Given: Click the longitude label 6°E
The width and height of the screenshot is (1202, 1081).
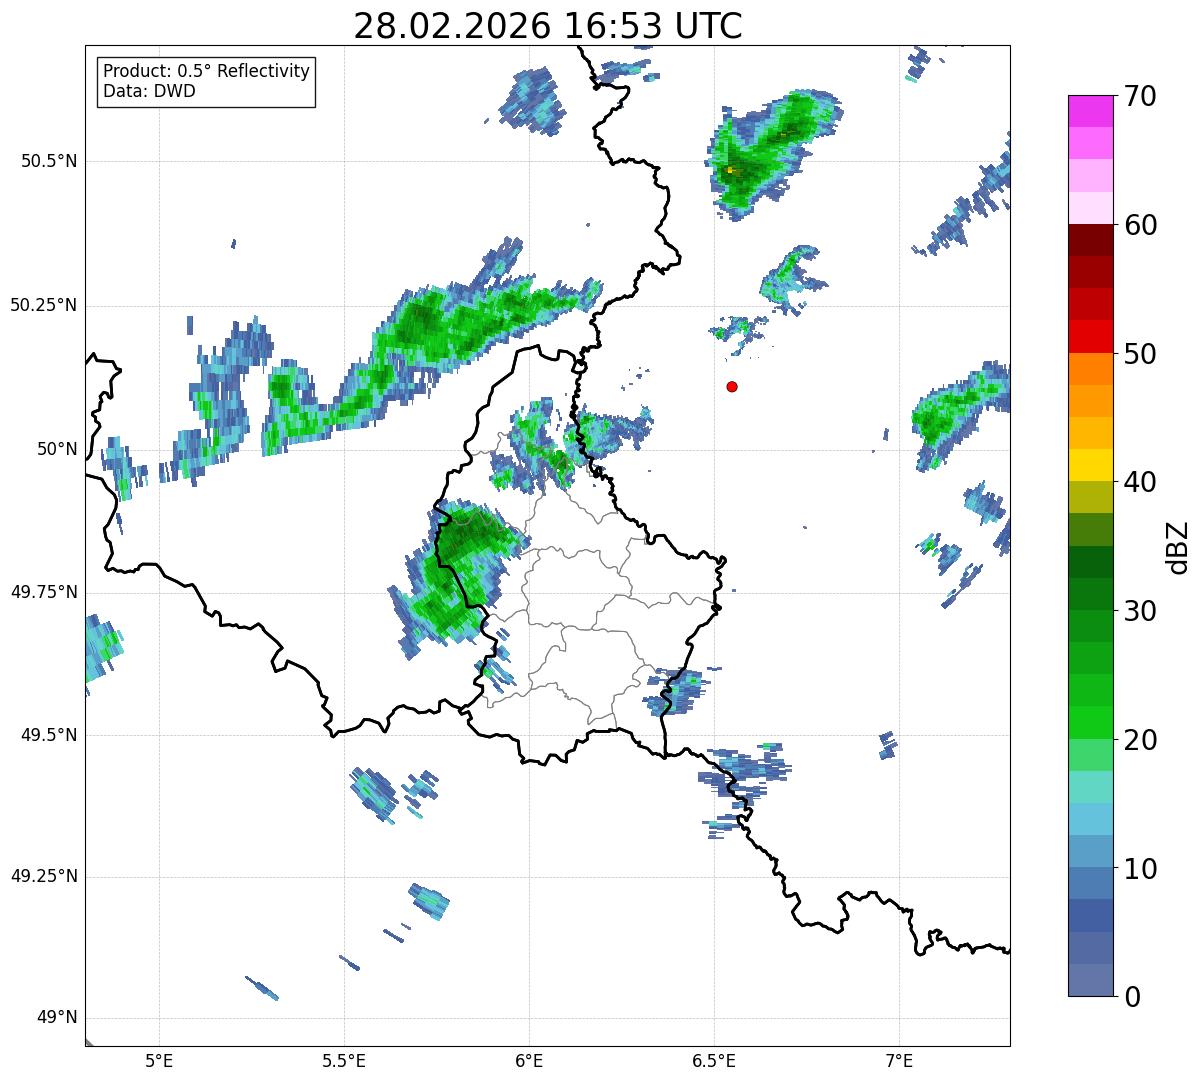Looking at the screenshot, I should (x=529, y=1061).
